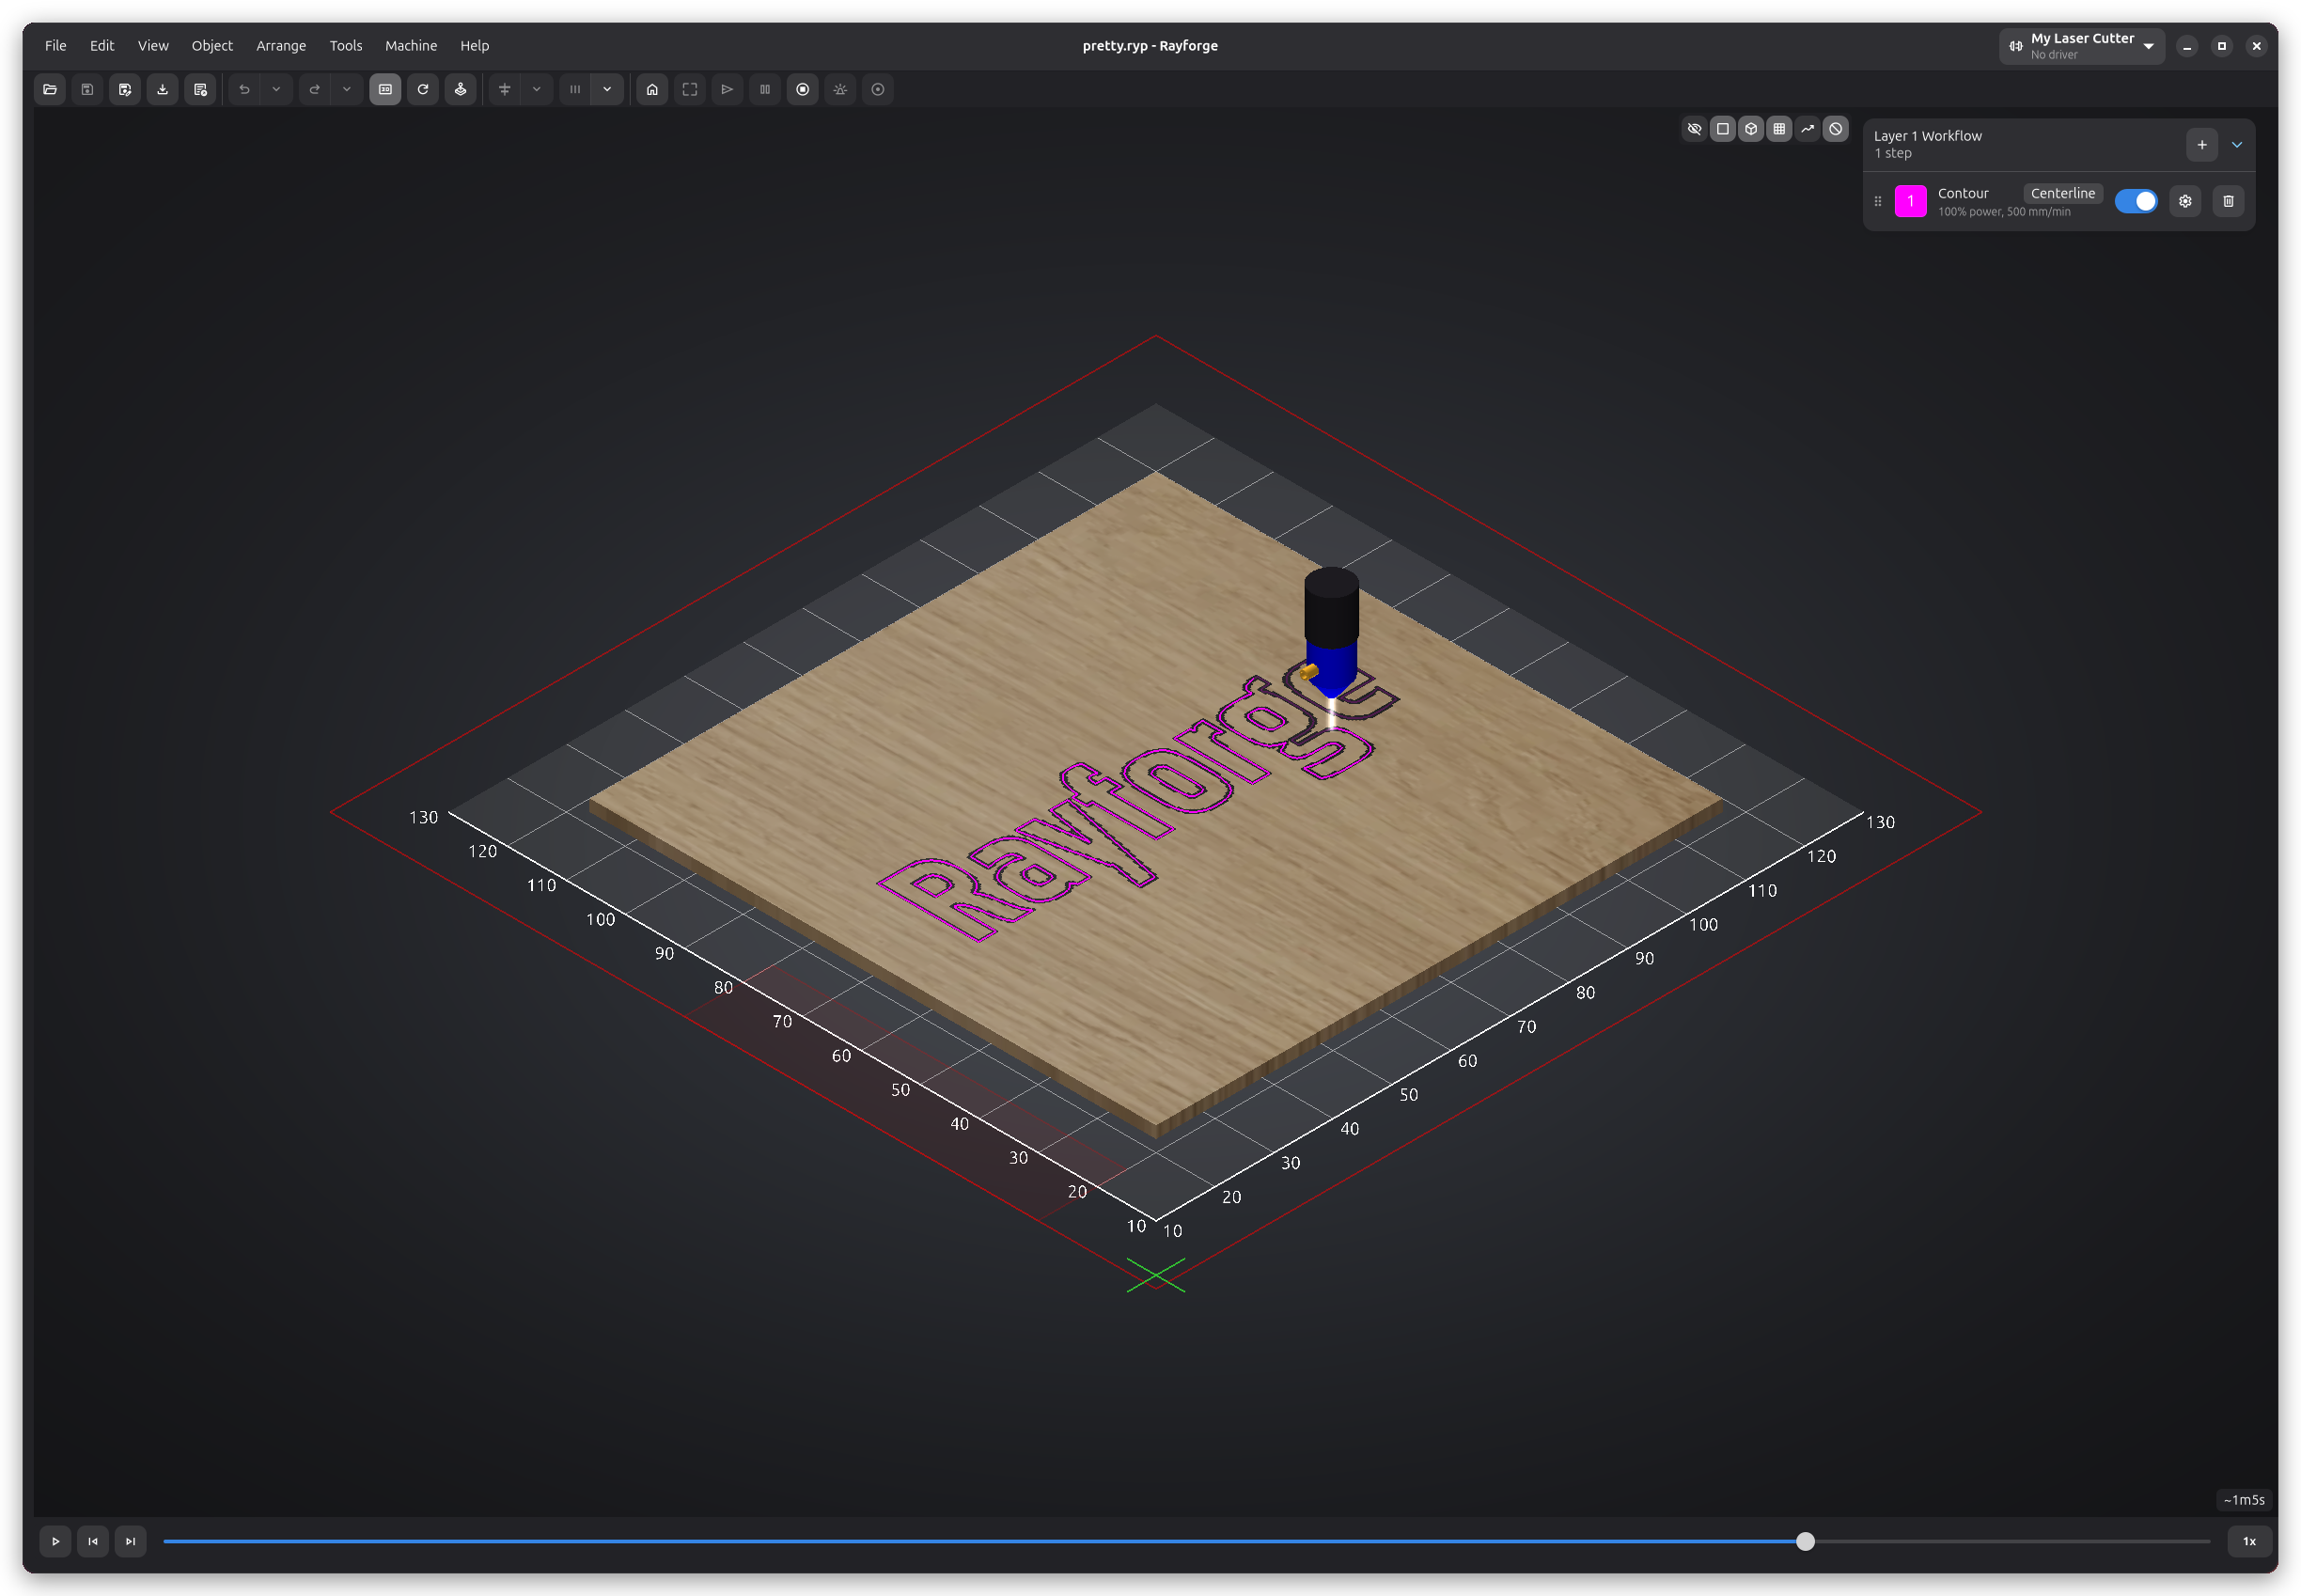The width and height of the screenshot is (2301, 1596).
Task: Click the laser head model on canvas
Action: click(x=1331, y=630)
